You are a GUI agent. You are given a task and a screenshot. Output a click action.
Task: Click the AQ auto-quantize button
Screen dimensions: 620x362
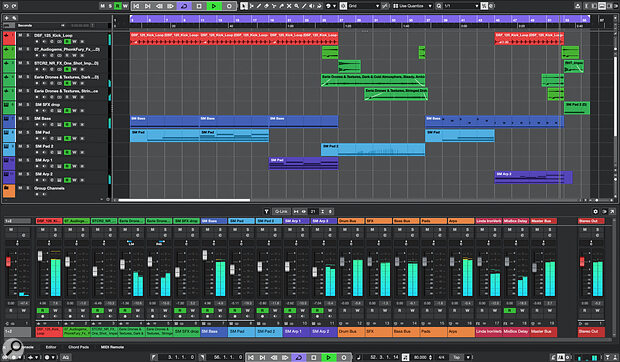click(x=66, y=357)
